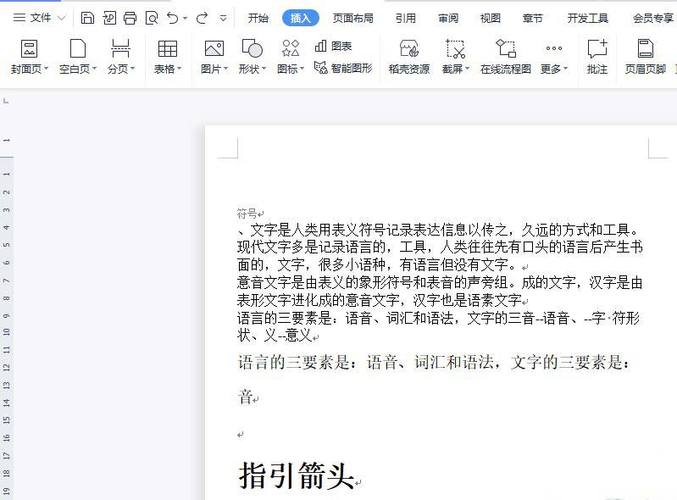The image size is (677, 500).
Task: Click the 分页 page break icon
Action: click(x=120, y=48)
